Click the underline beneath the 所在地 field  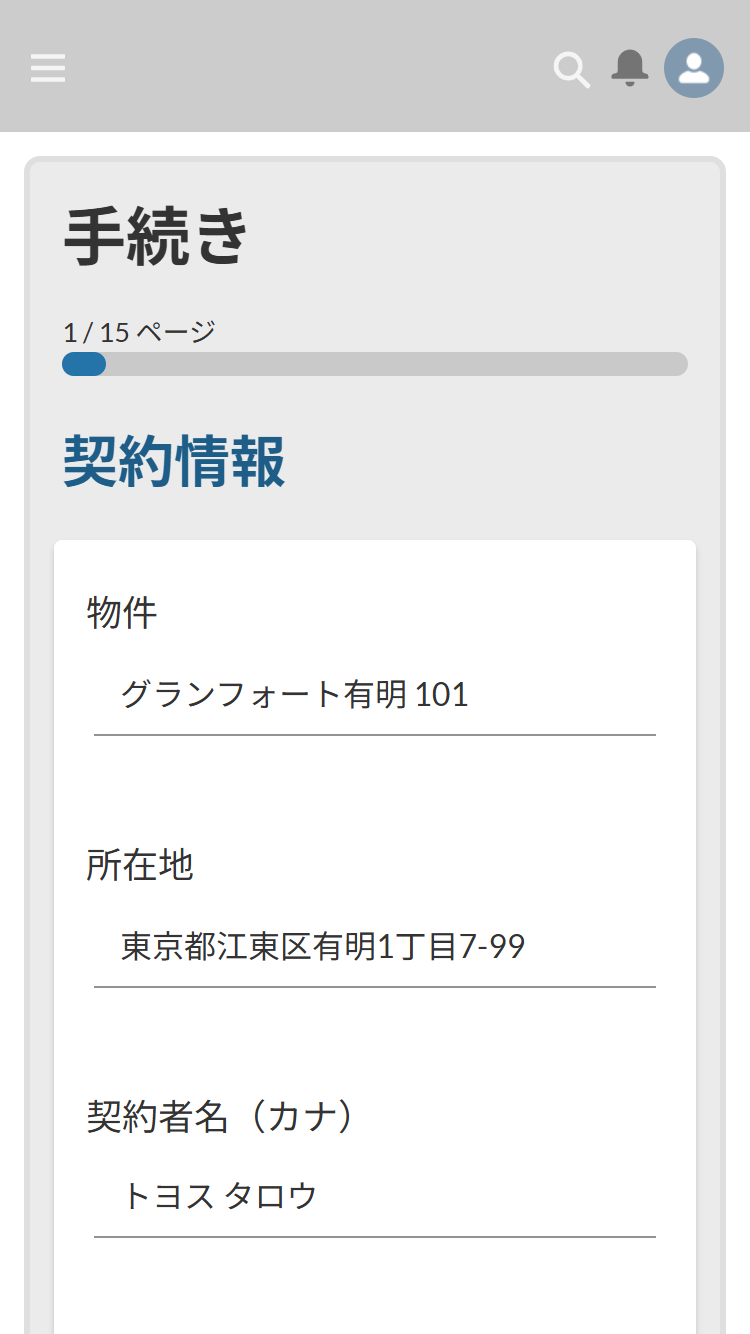[x=374, y=987]
